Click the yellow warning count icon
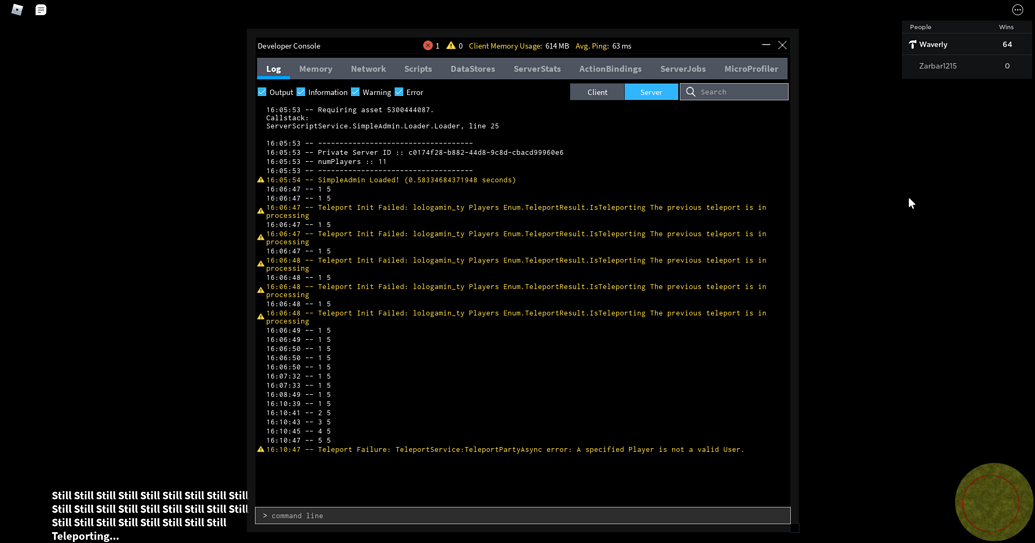The image size is (1035, 543). pos(451,46)
